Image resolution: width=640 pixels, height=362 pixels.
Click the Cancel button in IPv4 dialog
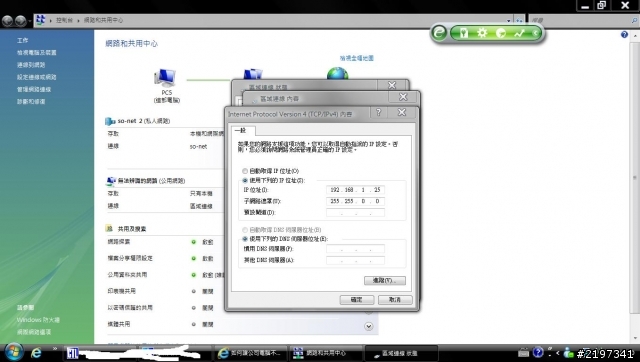pos(395,300)
